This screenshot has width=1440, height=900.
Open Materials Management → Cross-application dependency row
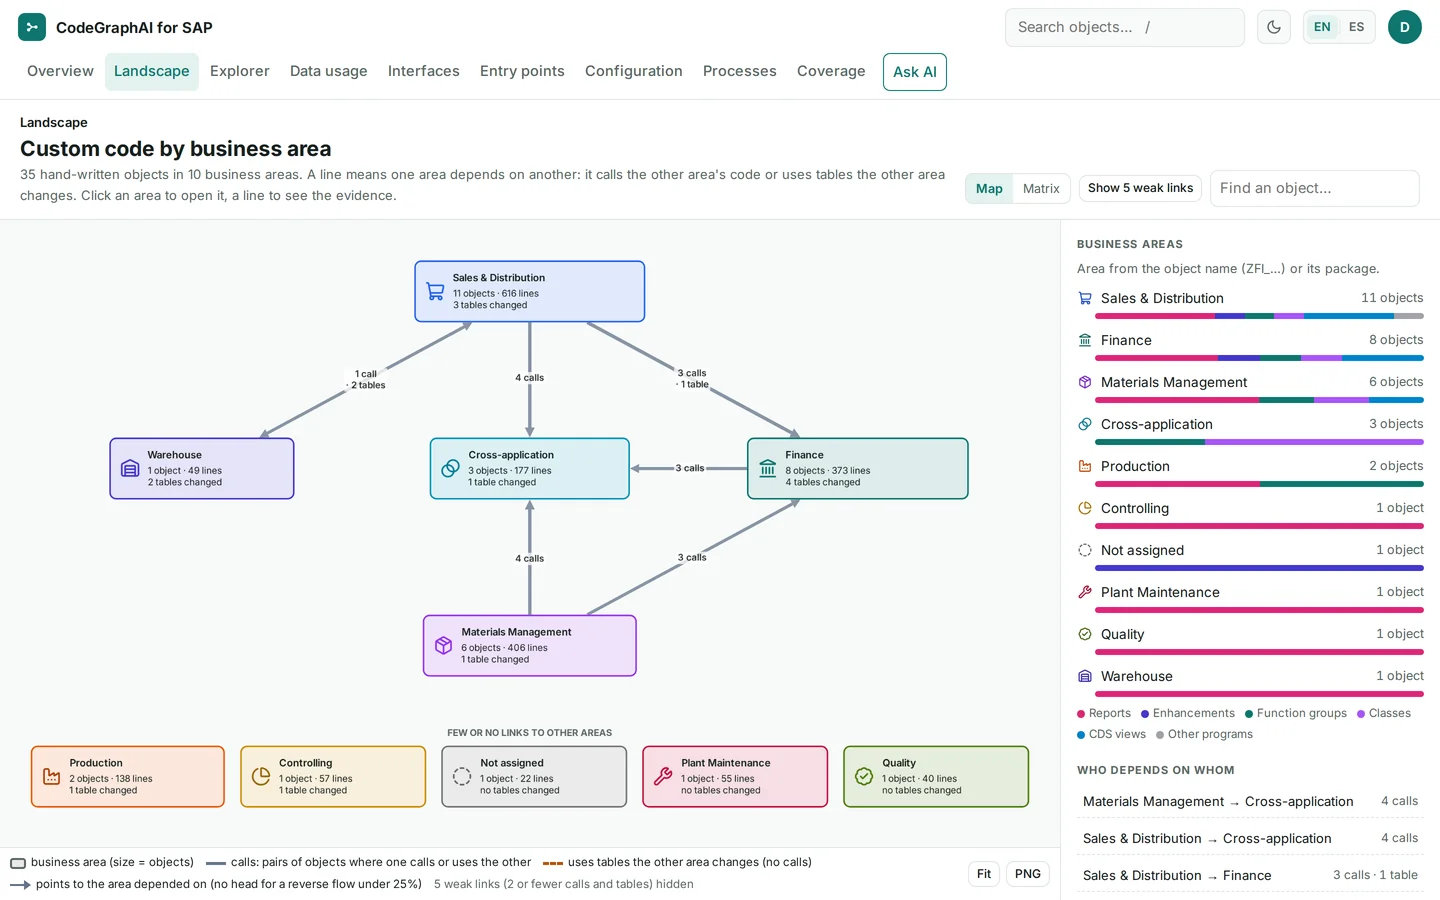coord(1250,801)
